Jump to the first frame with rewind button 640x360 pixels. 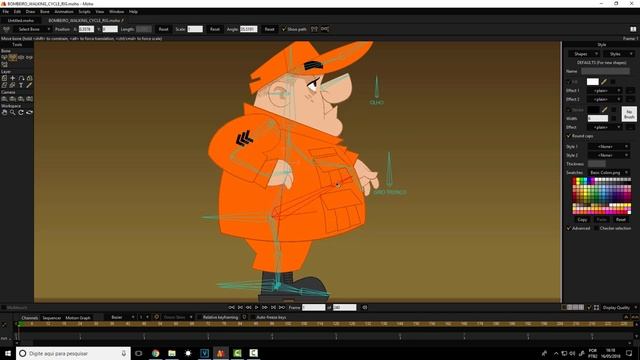pos(231,307)
